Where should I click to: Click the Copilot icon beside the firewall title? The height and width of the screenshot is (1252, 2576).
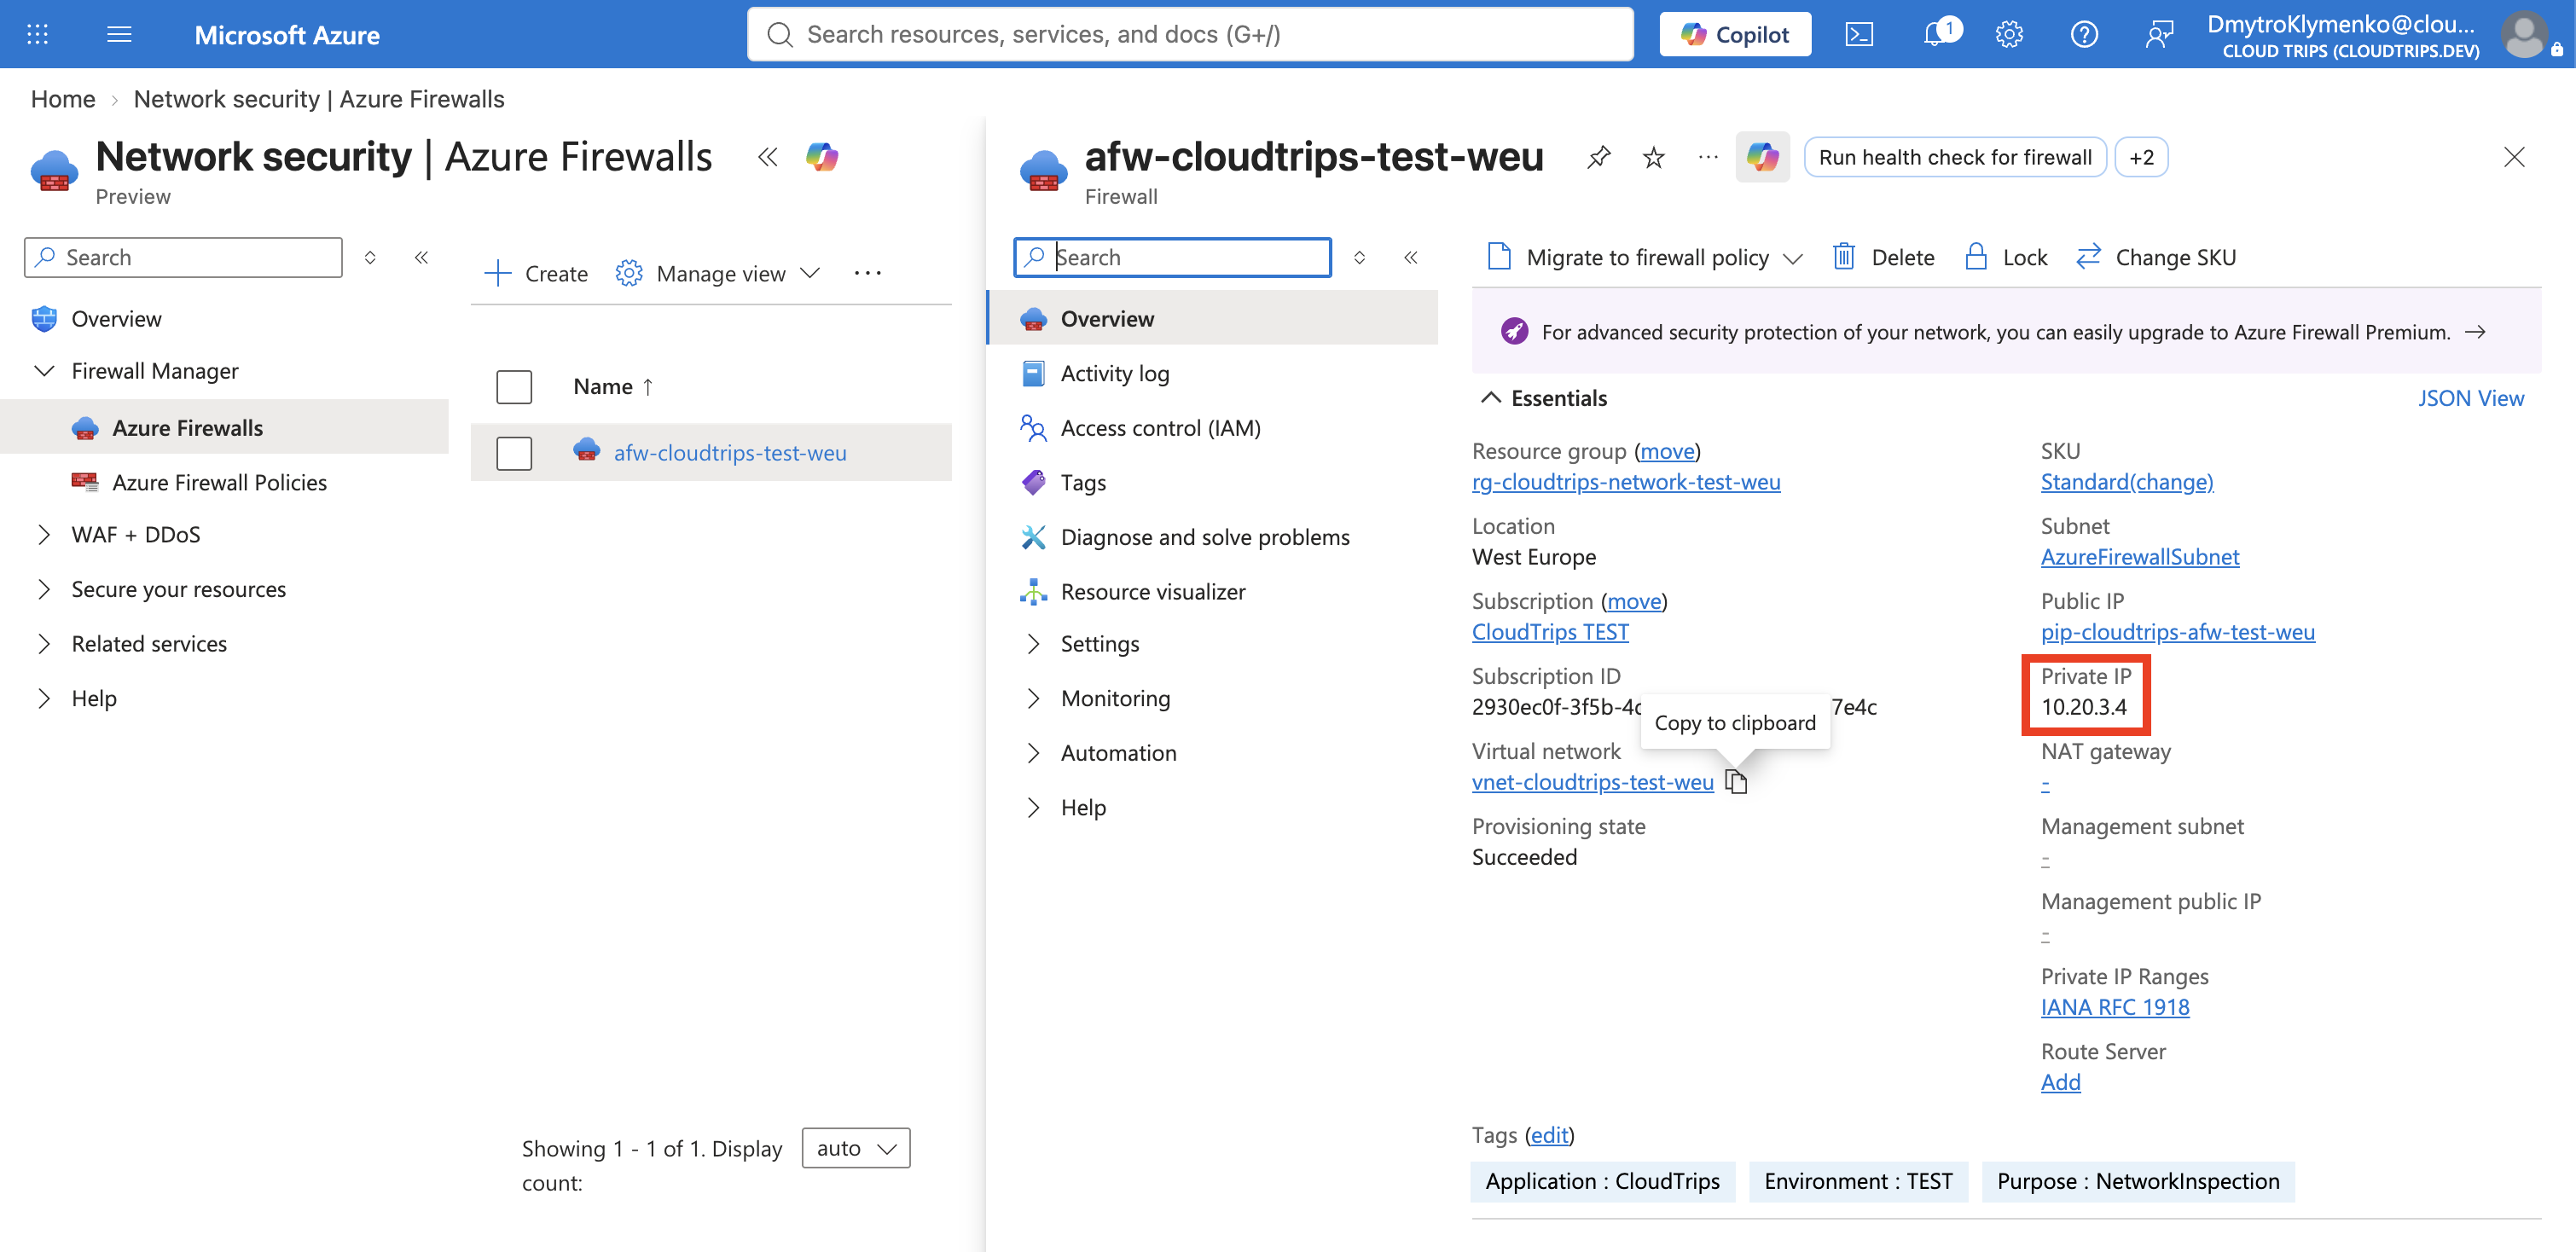click(1763, 157)
